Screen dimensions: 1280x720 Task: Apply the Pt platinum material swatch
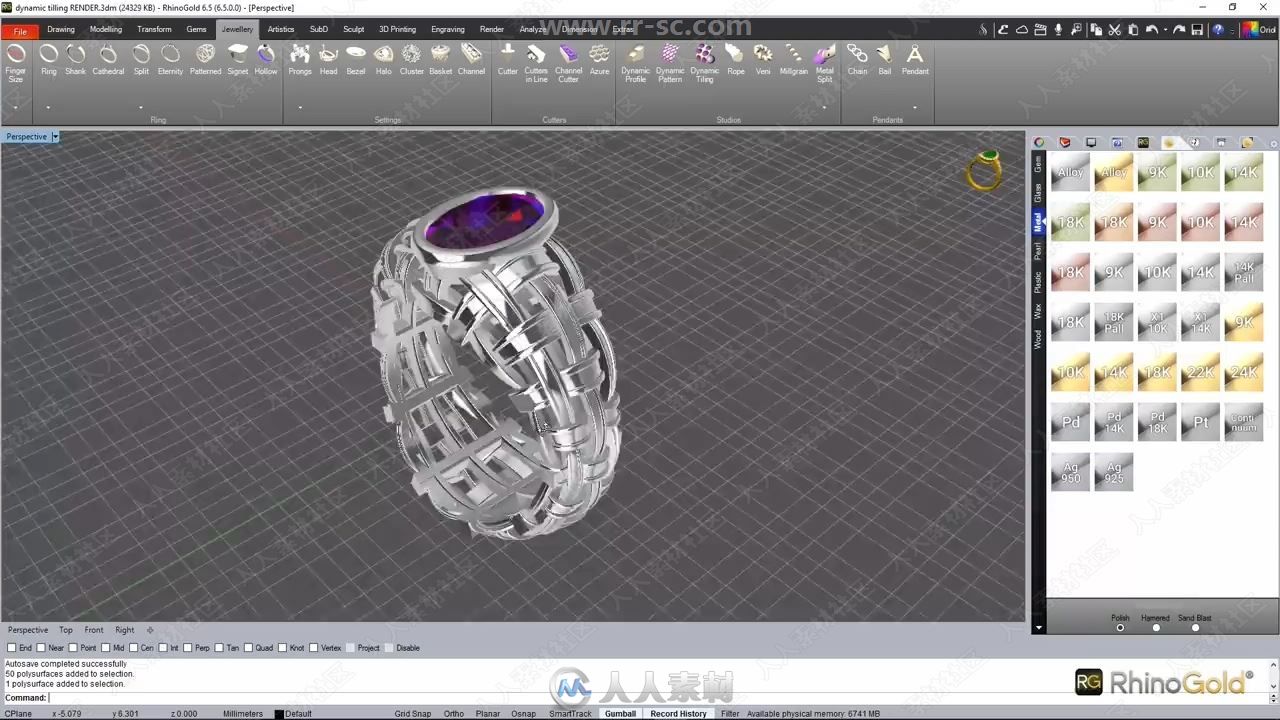1200,422
